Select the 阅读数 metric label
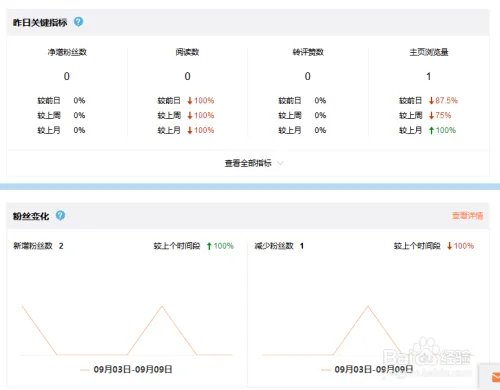500x390 pixels. pyautogui.click(x=187, y=52)
